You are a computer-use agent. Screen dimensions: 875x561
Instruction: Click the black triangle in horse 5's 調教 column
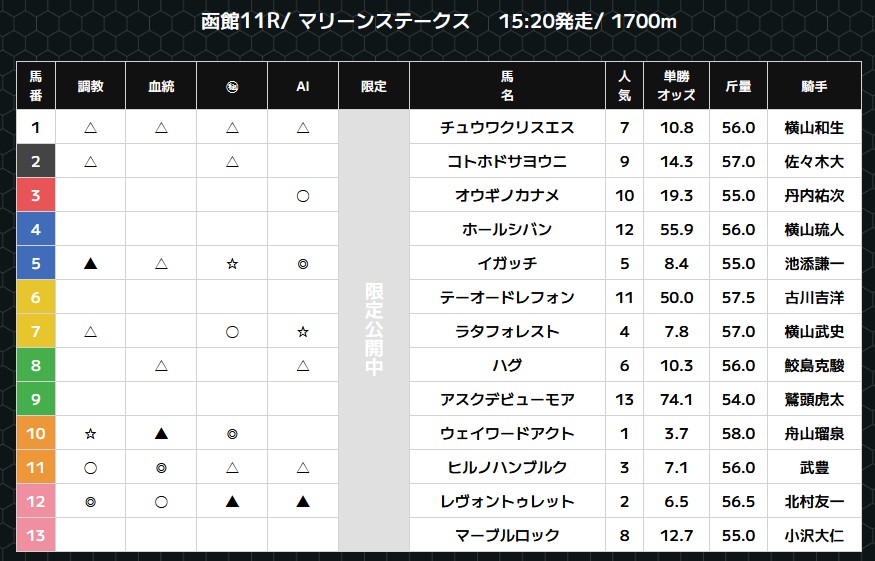point(90,263)
